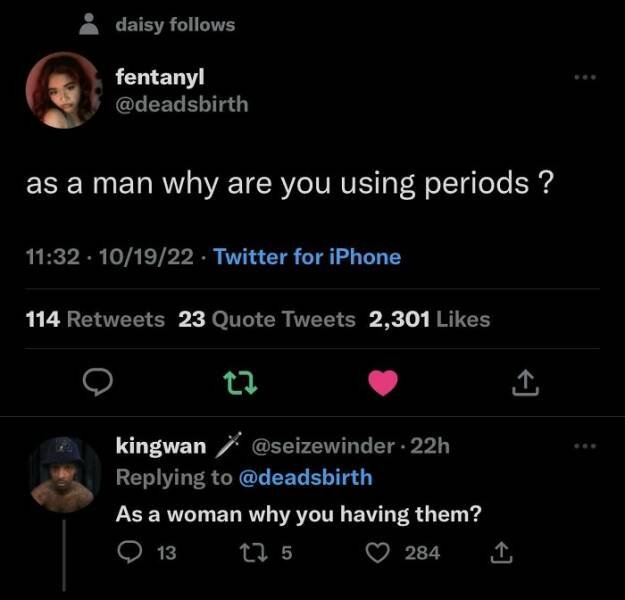Screen dimensions: 625x600
Task: Open the @deadsbirth mention in the reply
Action: 305,478
